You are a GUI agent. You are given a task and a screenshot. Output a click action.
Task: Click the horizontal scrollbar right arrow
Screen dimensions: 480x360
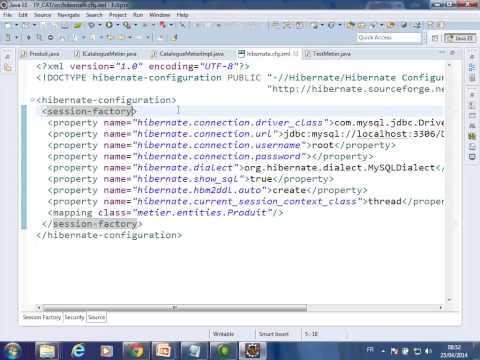pyautogui.click(x=441, y=308)
